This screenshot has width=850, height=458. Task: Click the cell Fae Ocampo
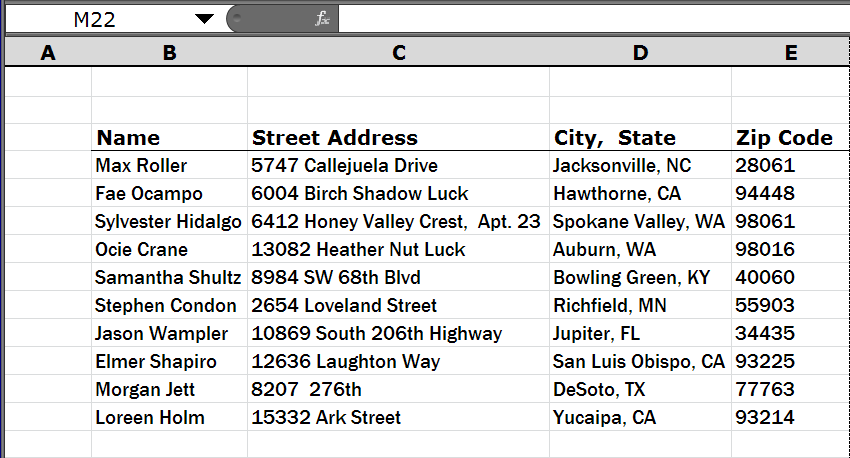click(170, 193)
